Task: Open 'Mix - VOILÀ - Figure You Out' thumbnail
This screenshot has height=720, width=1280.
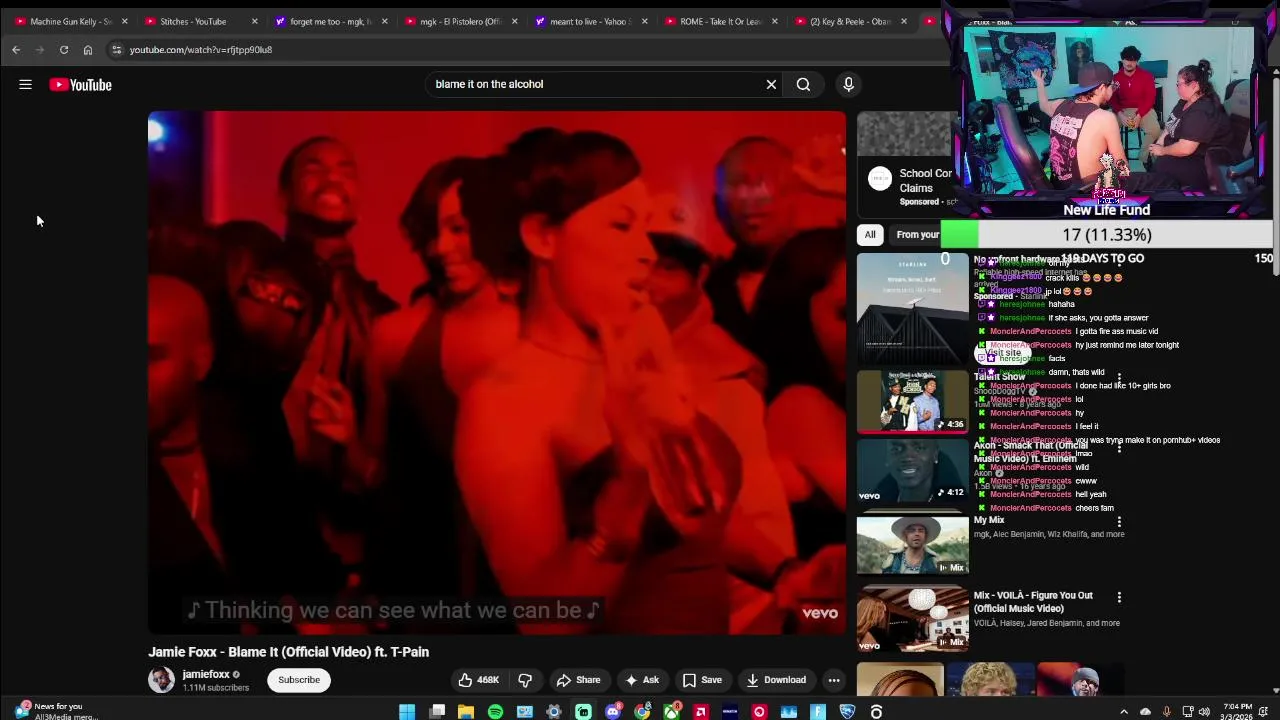Action: pos(913,618)
